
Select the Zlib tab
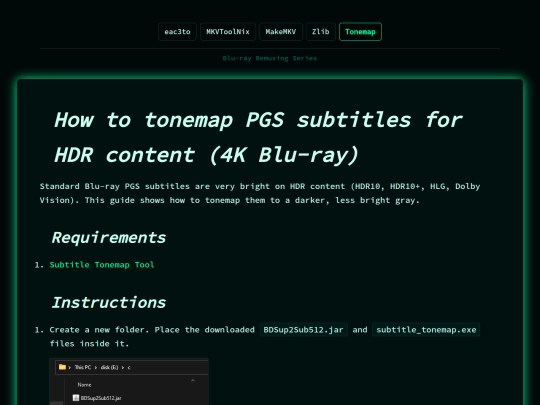321,32
